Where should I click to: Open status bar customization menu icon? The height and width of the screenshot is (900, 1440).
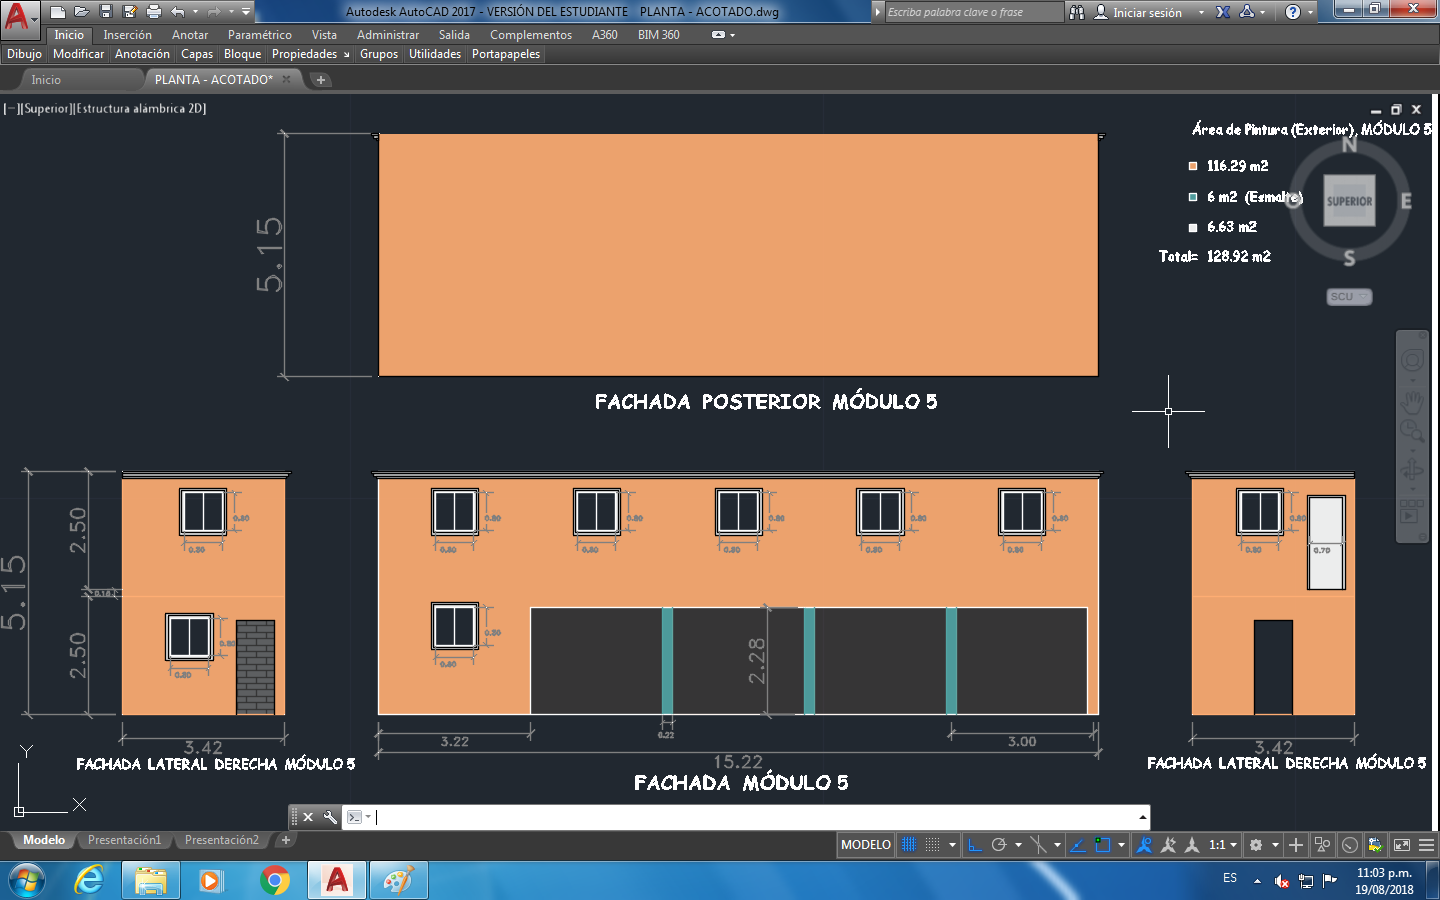(x=1426, y=845)
